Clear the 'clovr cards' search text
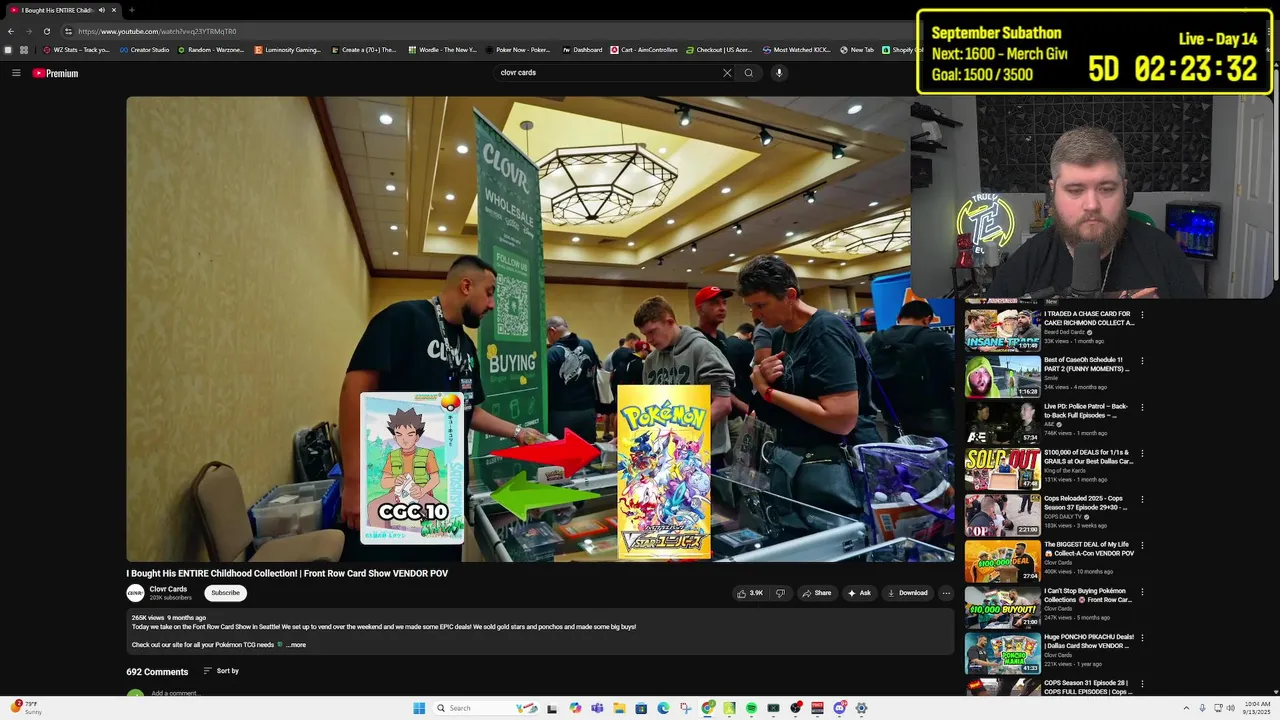1280x720 pixels. [727, 73]
